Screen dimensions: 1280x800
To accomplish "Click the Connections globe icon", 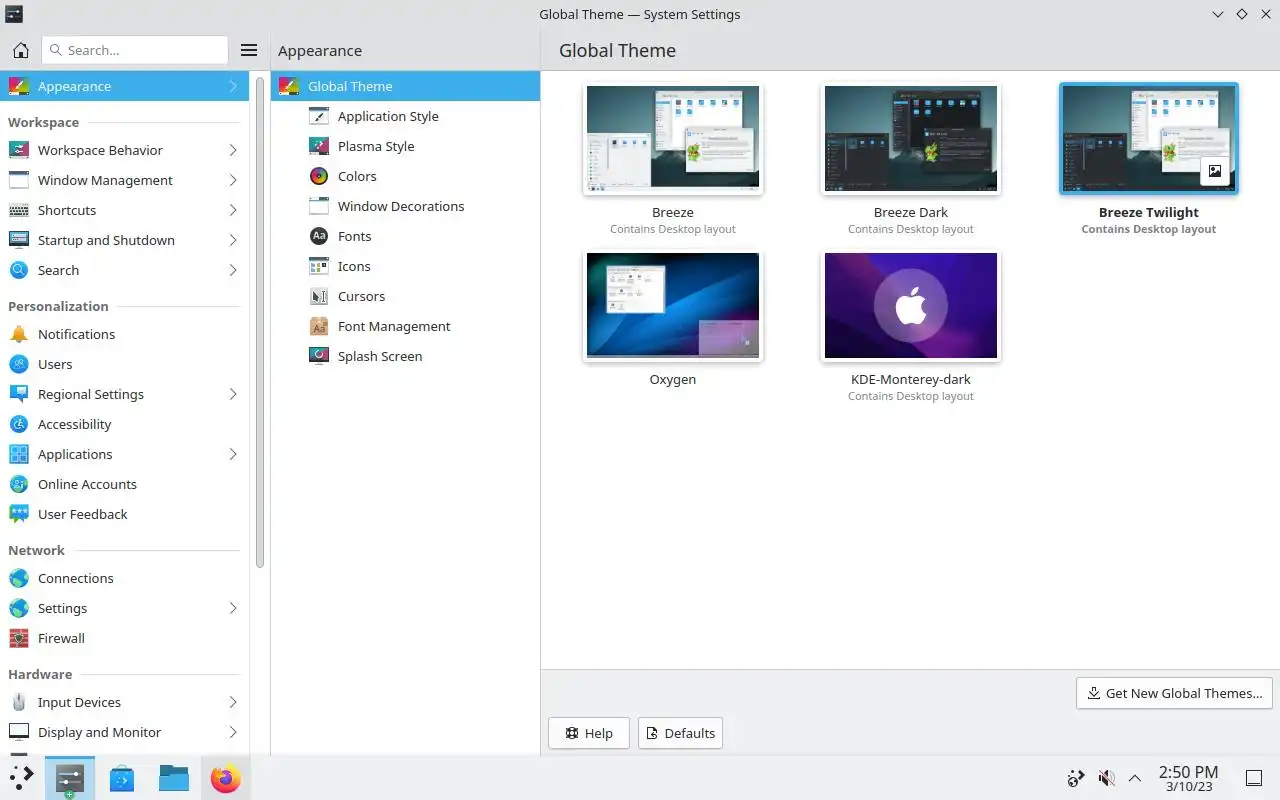I will click(19, 578).
